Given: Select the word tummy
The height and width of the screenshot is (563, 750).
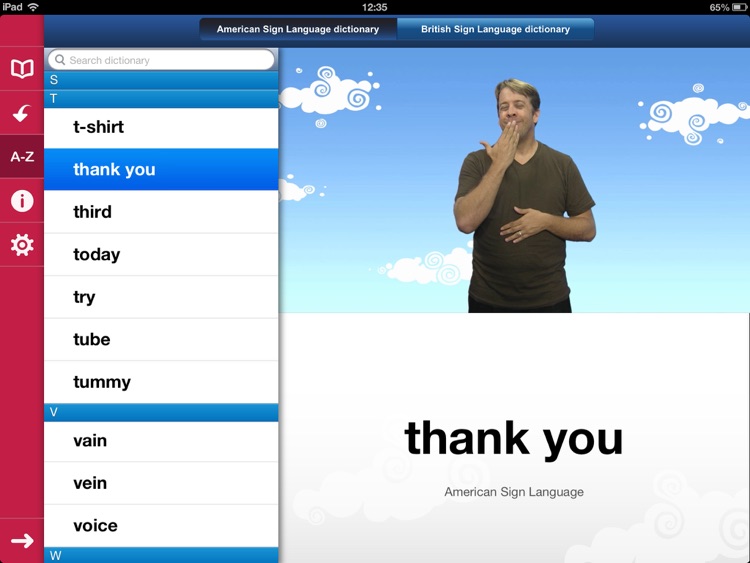Looking at the screenshot, I should tap(161, 382).
